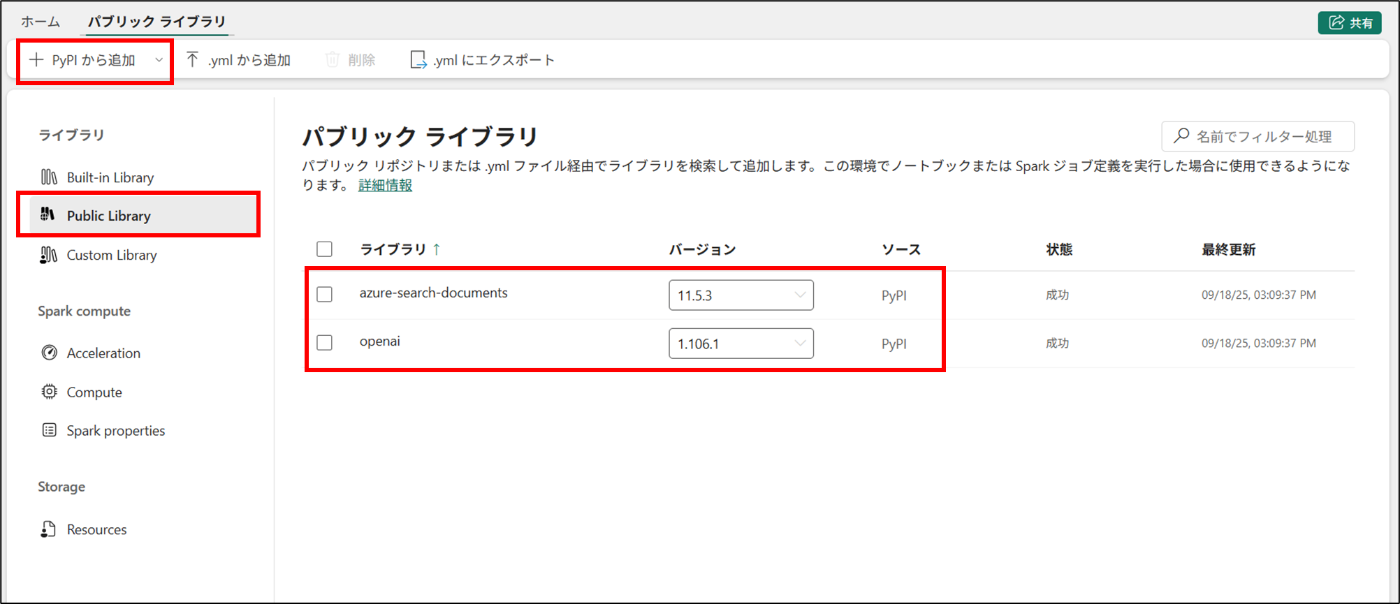Click the export file icon for .yml にエクスポート
1400x604 pixels.
(x=419, y=60)
